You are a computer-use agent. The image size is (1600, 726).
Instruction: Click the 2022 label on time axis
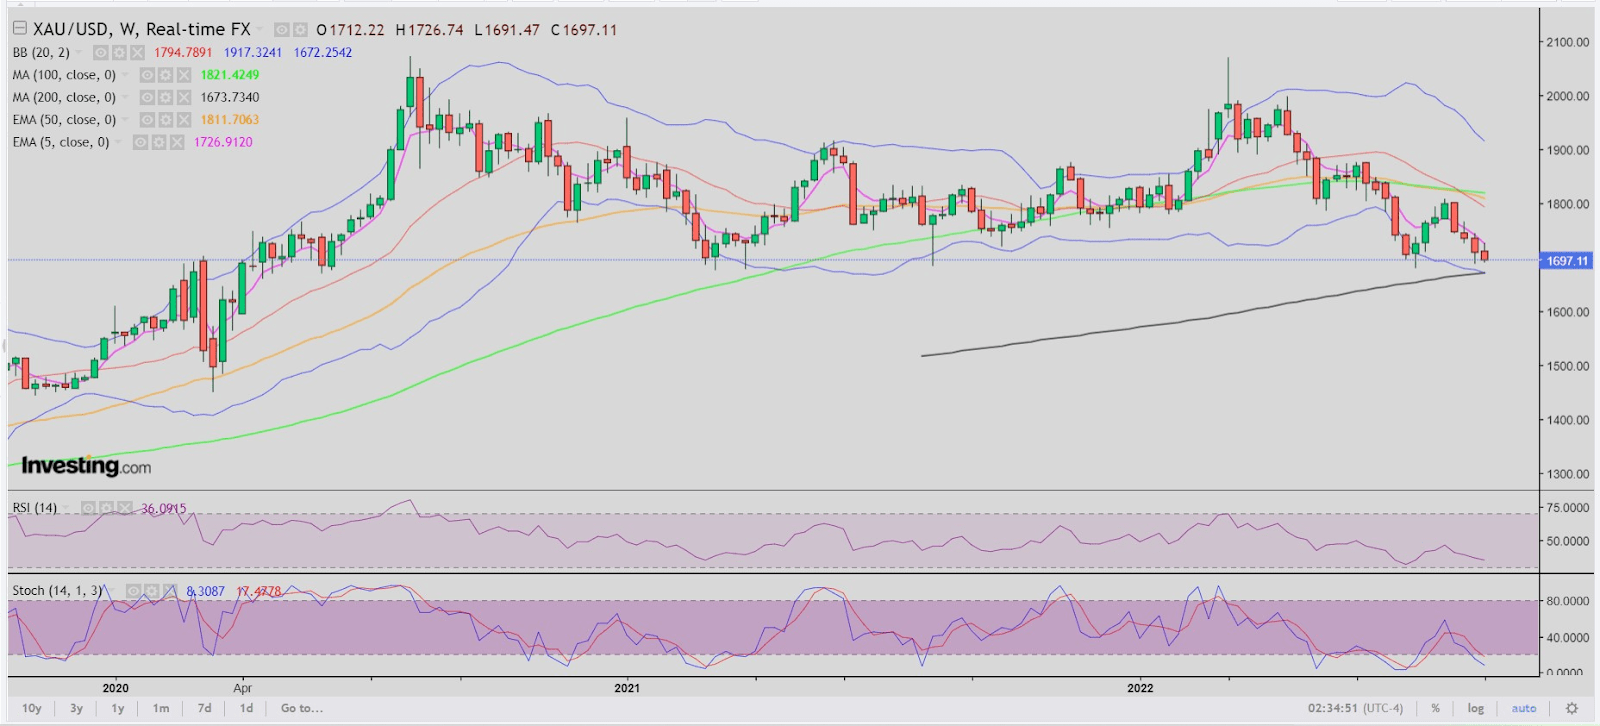pos(1140,688)
